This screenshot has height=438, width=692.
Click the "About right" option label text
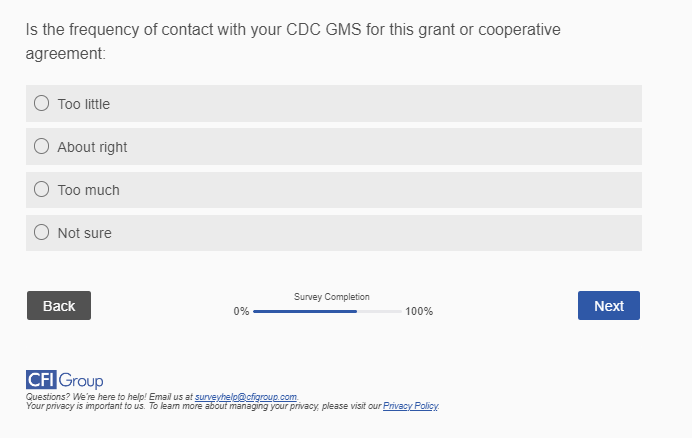click(92, 147)
